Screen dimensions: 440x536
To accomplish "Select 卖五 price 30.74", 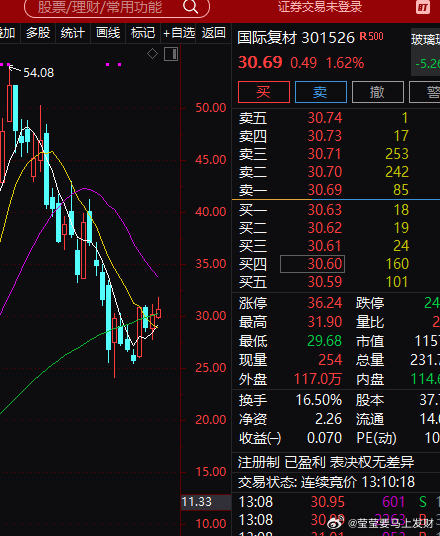I will (x=325, y=118).
